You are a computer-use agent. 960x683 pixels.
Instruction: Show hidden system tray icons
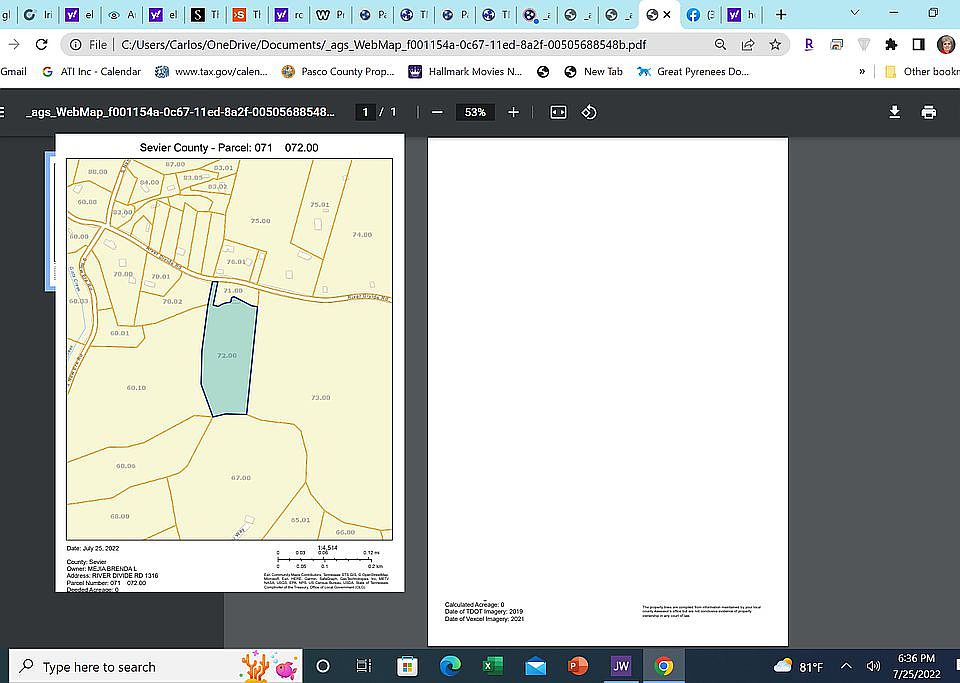click(847, 666)
